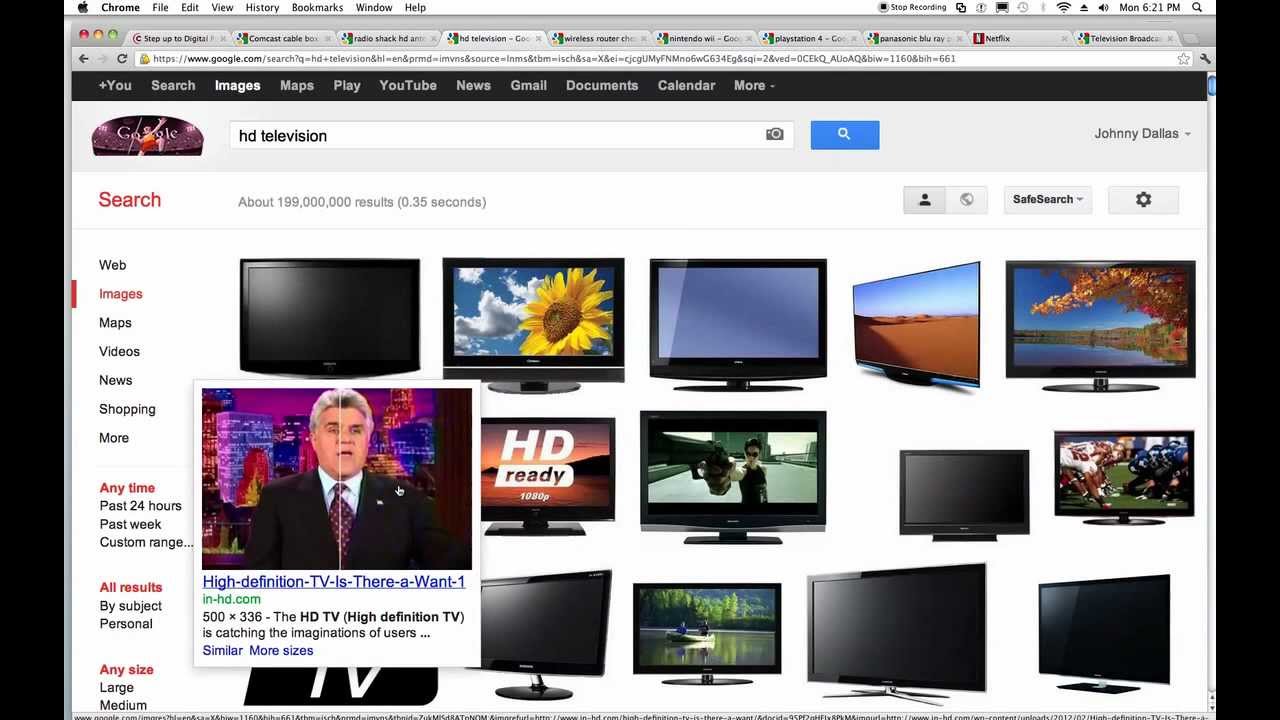Viewport: 1280px width, 720px height.
Task: Open Gmail from the top bar
Action: click(x=529, y=85)
